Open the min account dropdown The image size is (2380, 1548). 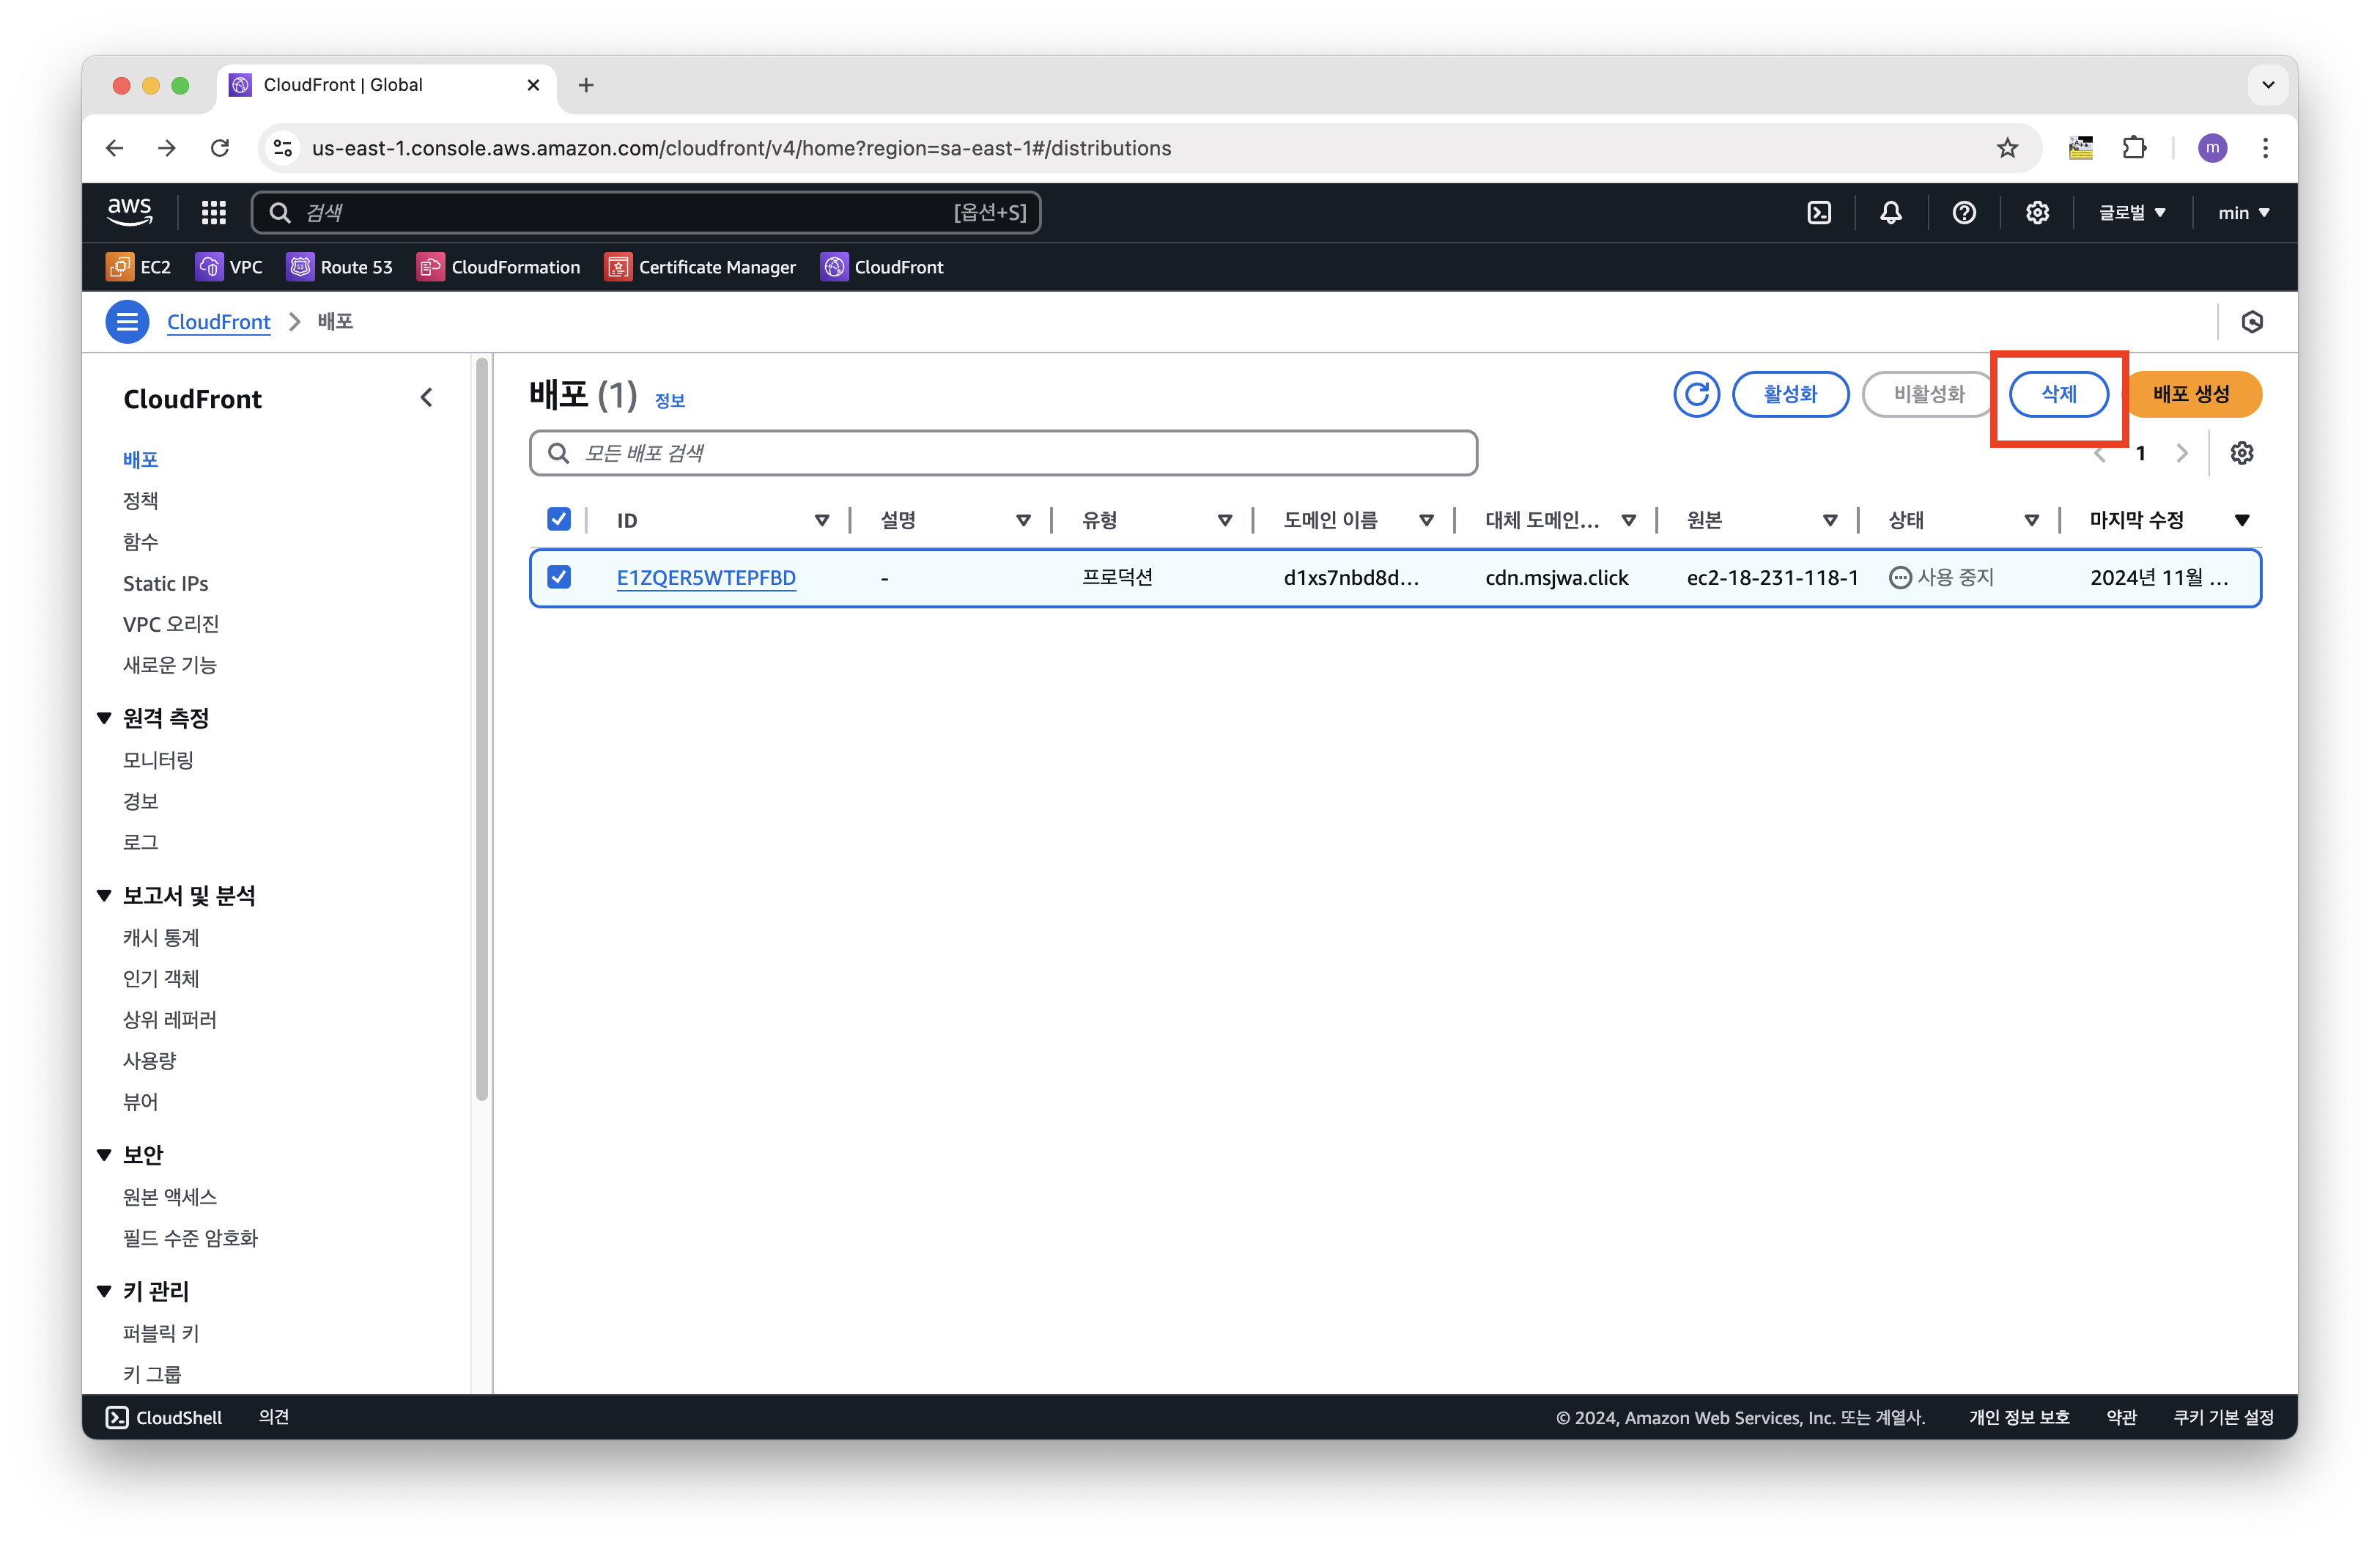point(2243,213)
